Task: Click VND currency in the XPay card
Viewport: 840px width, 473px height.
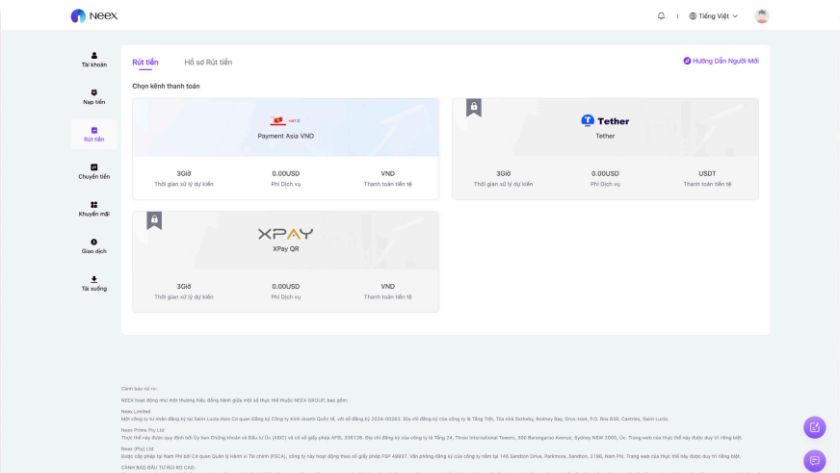Action: coord(388,287)
